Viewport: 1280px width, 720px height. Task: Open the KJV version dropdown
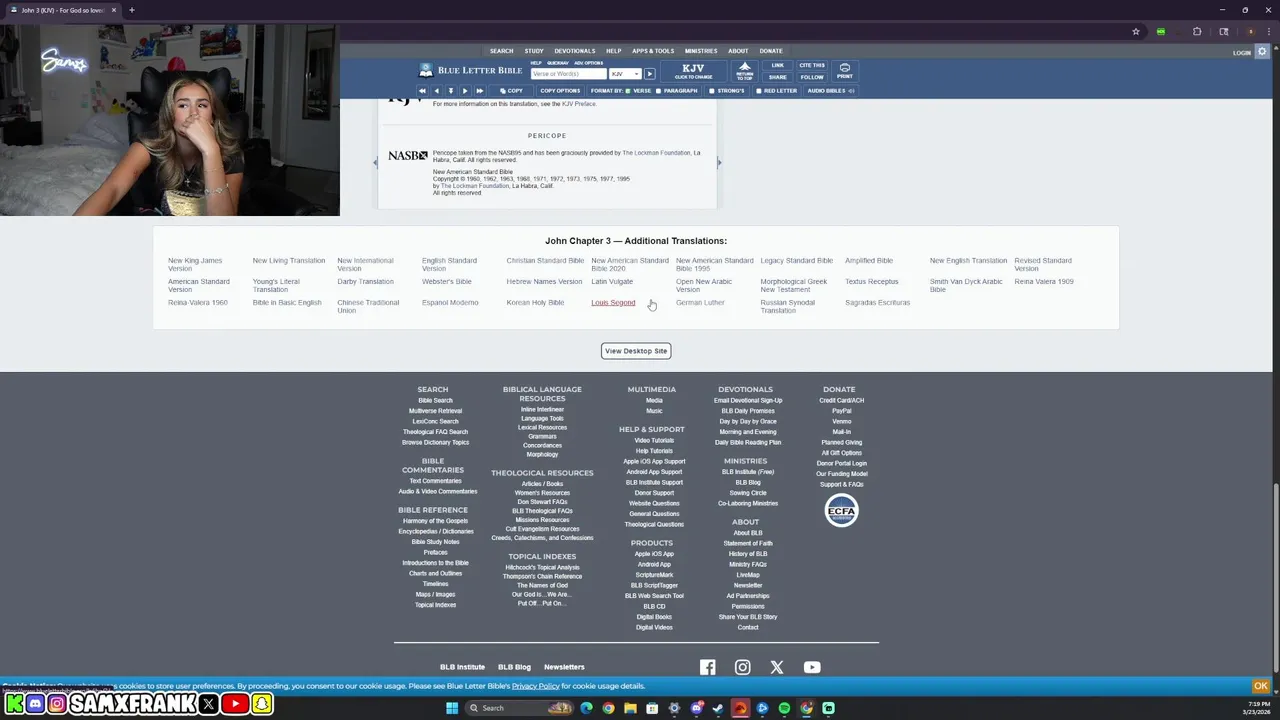625,74
